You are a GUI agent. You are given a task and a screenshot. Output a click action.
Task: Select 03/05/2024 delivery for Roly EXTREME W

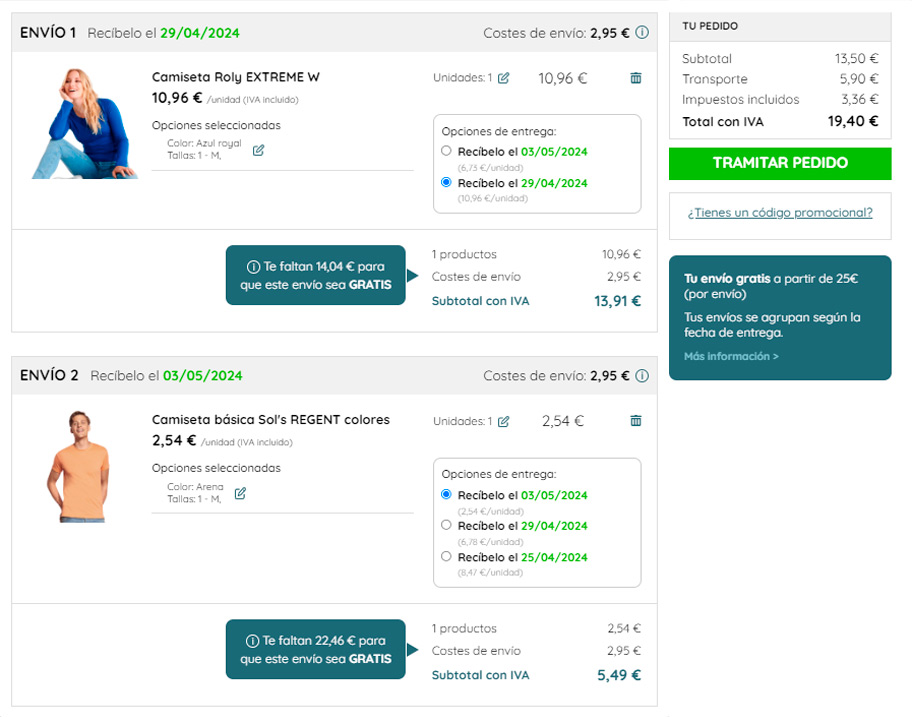click(x=446, y=151)
